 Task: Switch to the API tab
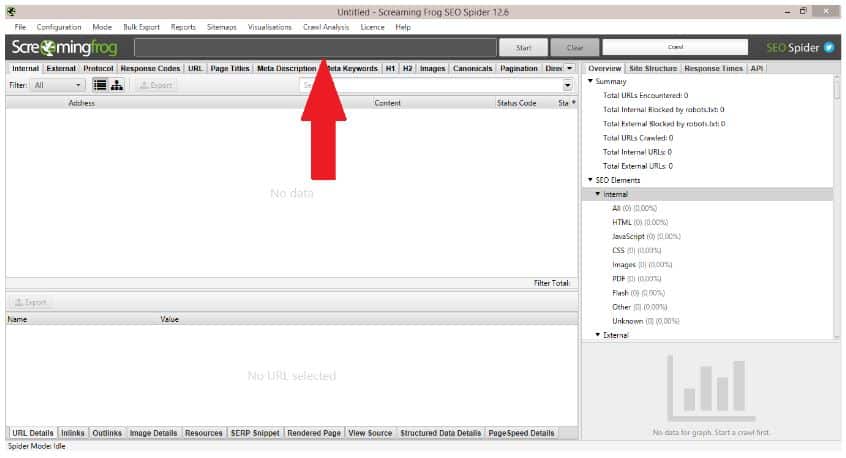[x=756, y=68]
